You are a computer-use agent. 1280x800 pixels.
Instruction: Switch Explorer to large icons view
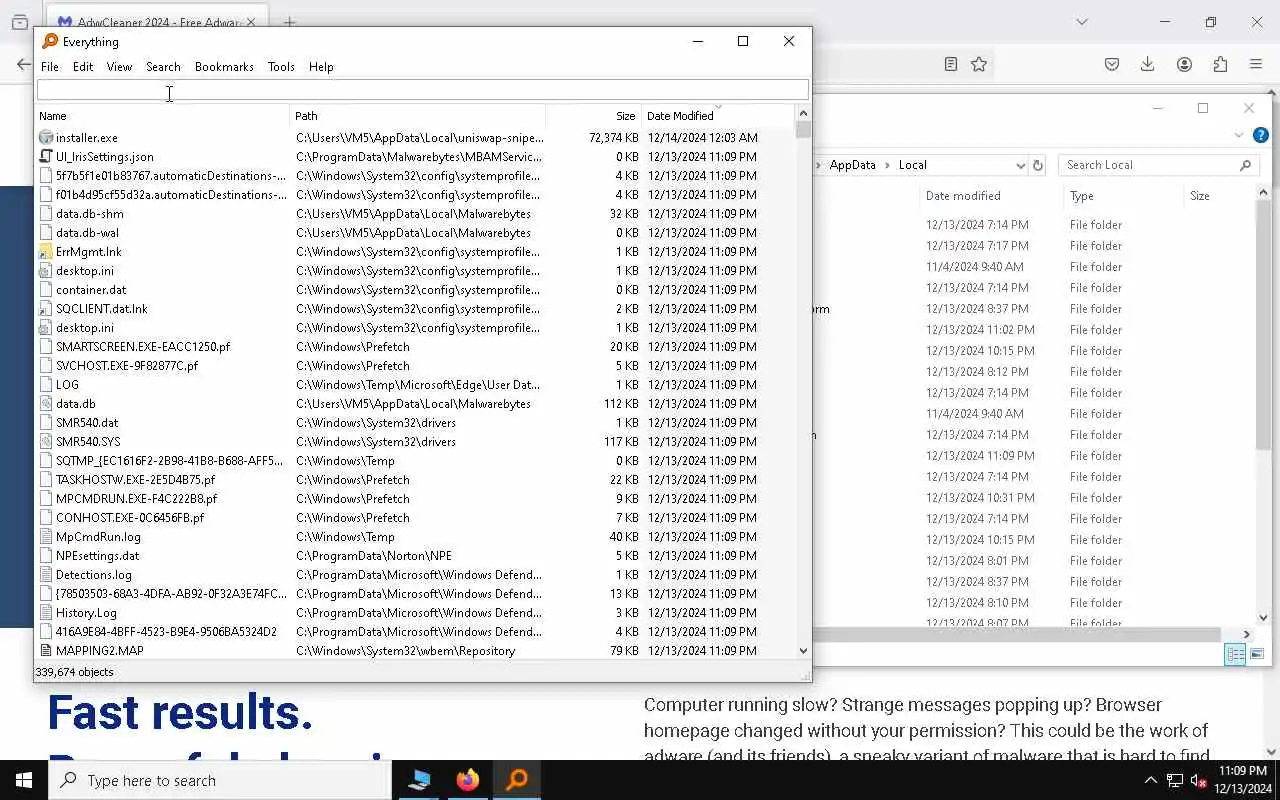coord(1256,654)
